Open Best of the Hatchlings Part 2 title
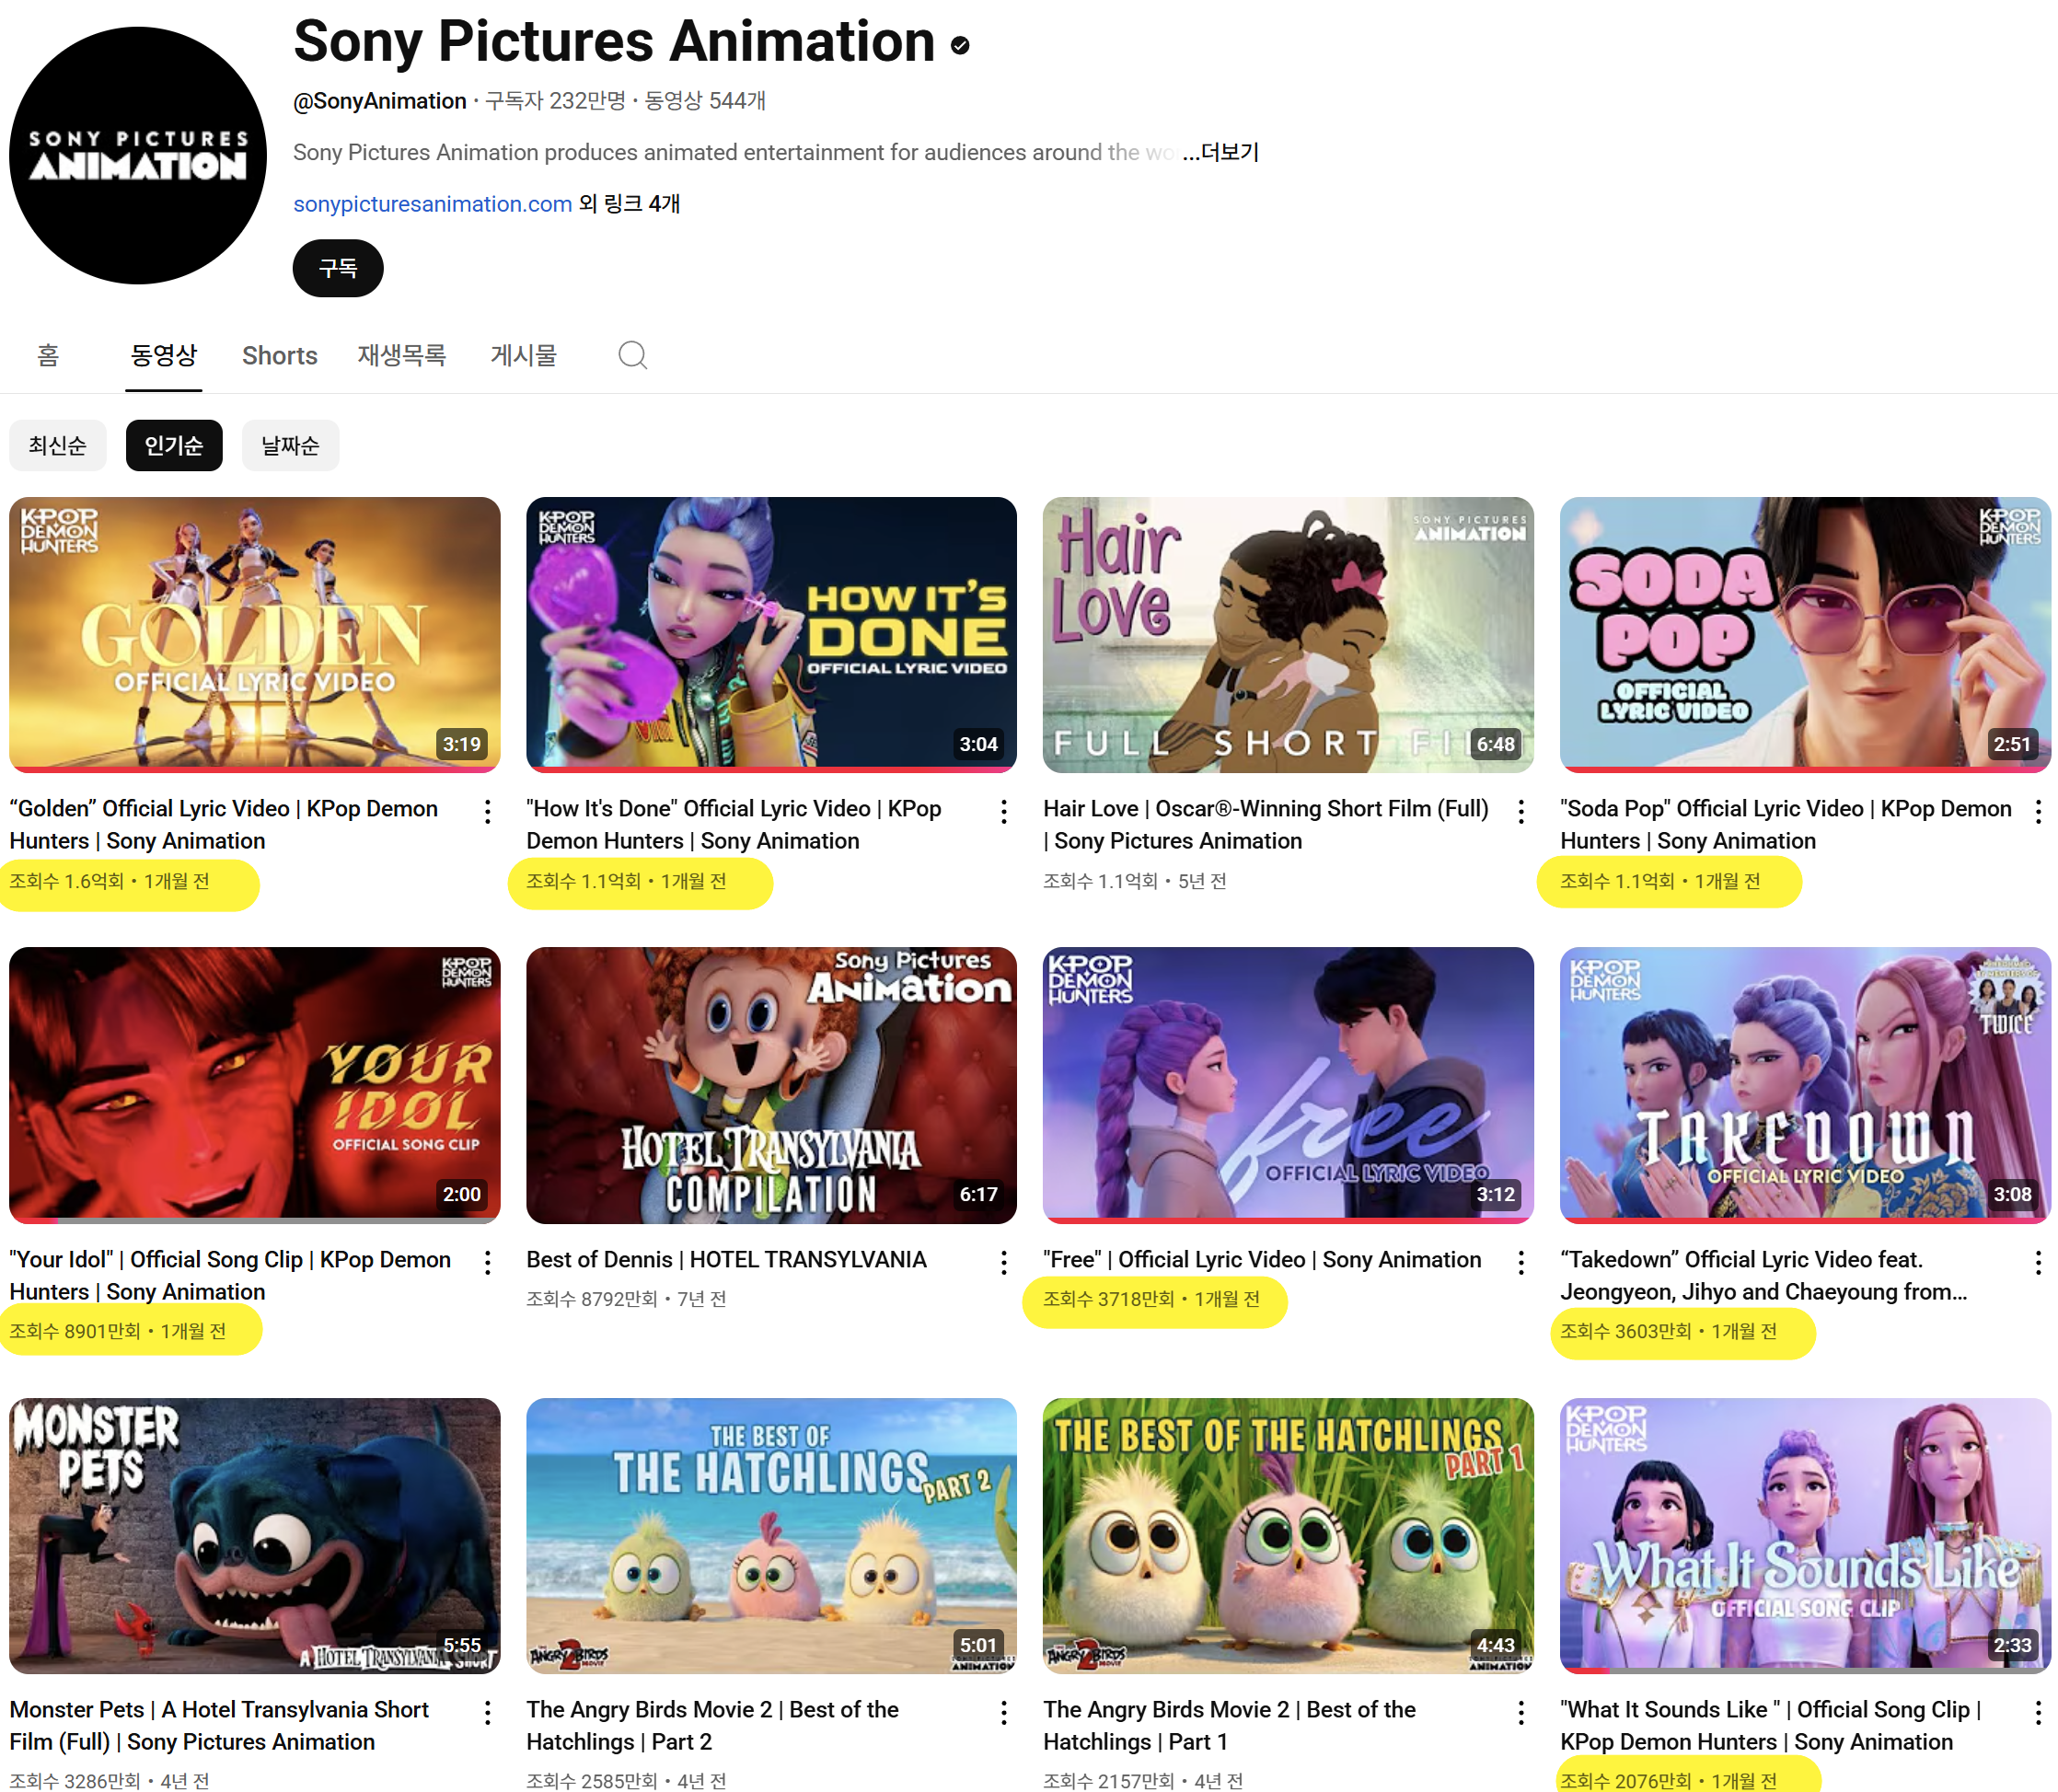The width and height of the screenshot is (2058, 1792). (713, 1725)
